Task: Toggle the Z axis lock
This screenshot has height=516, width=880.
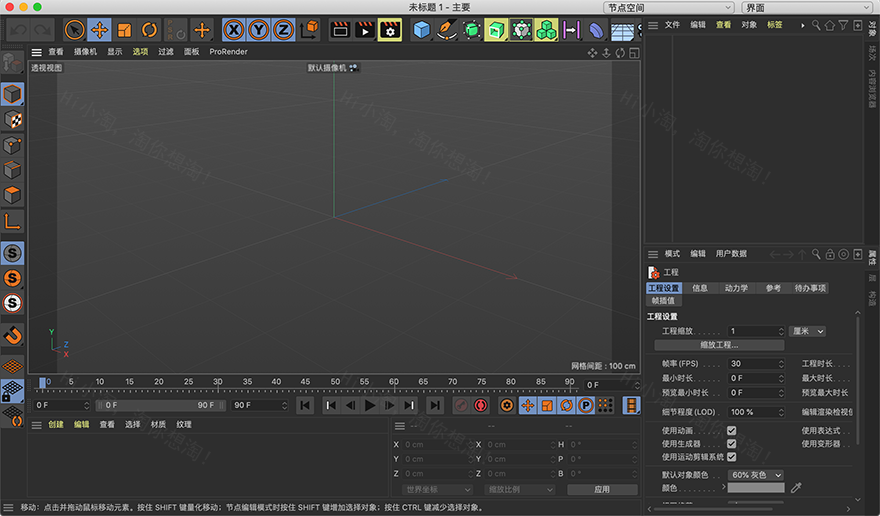Action: click(x=283, y=30)
